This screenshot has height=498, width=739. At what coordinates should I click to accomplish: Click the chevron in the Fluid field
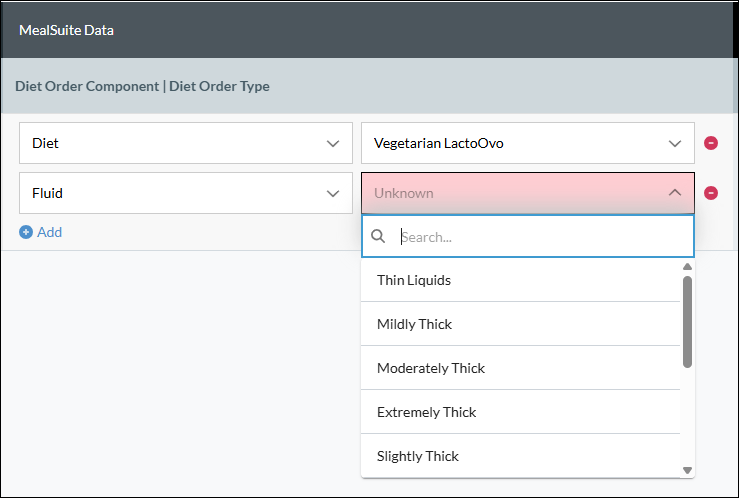[333, 193]
